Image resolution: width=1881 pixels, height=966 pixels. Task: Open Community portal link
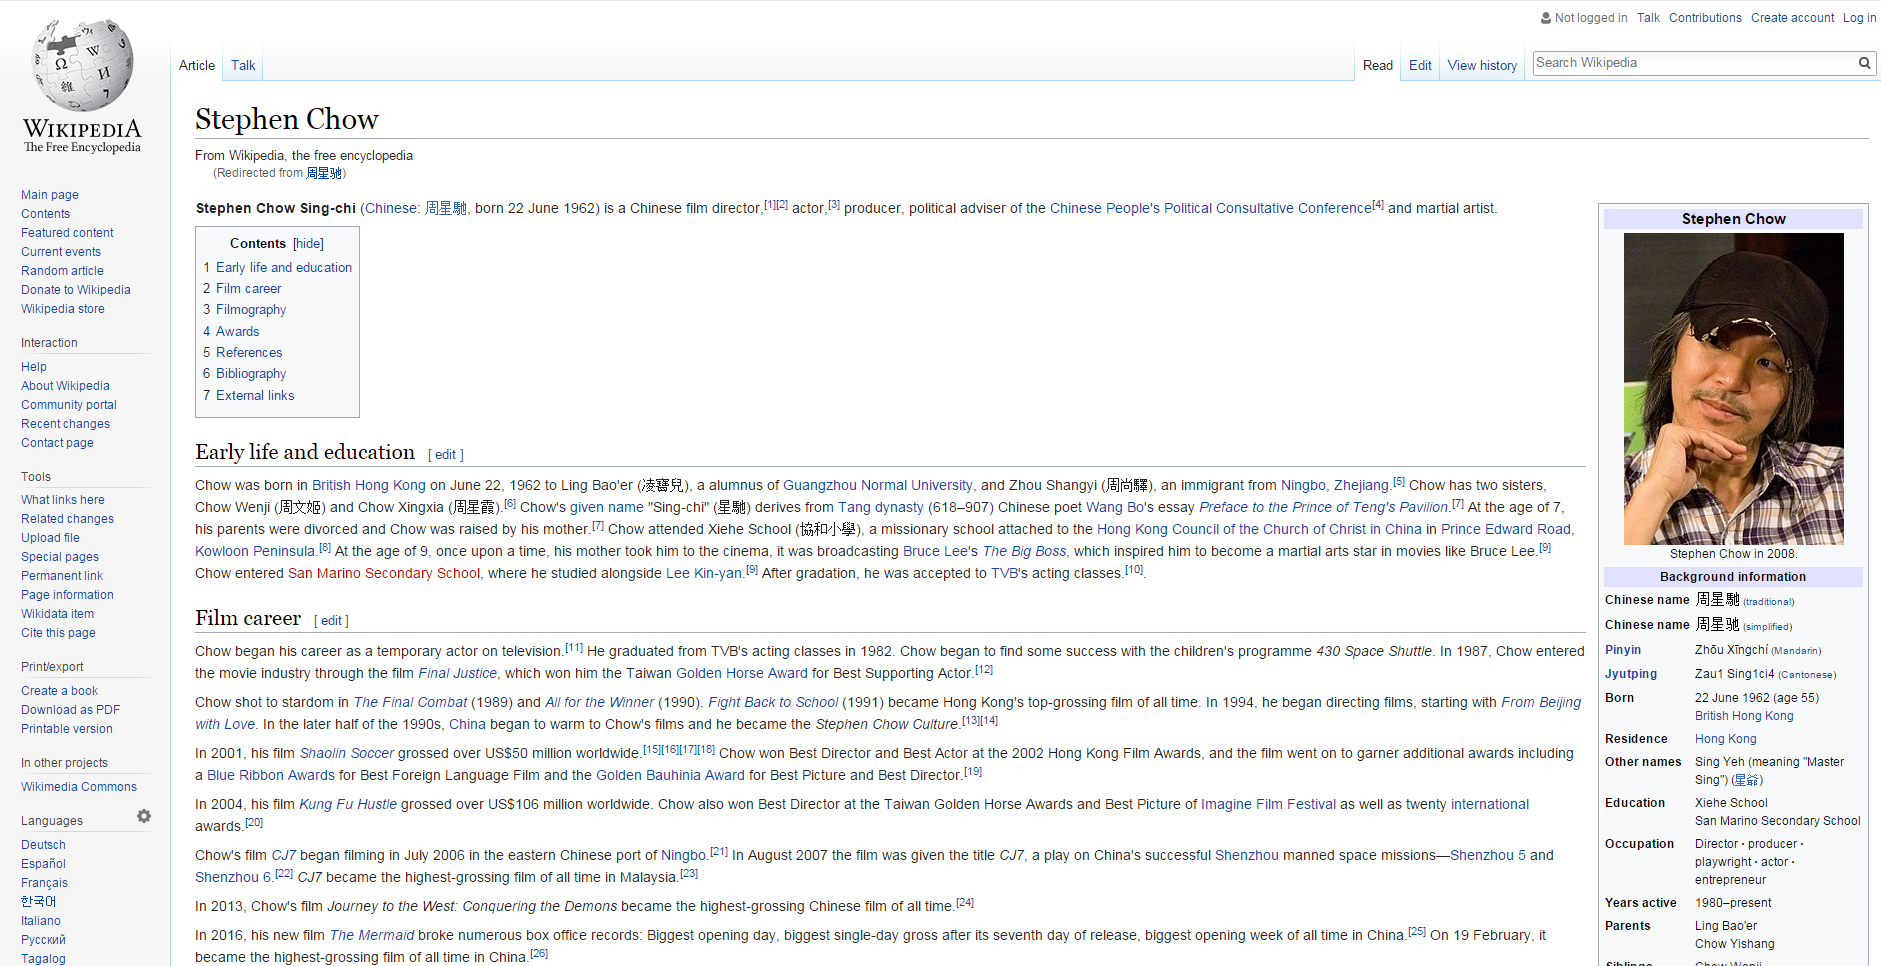69,405
